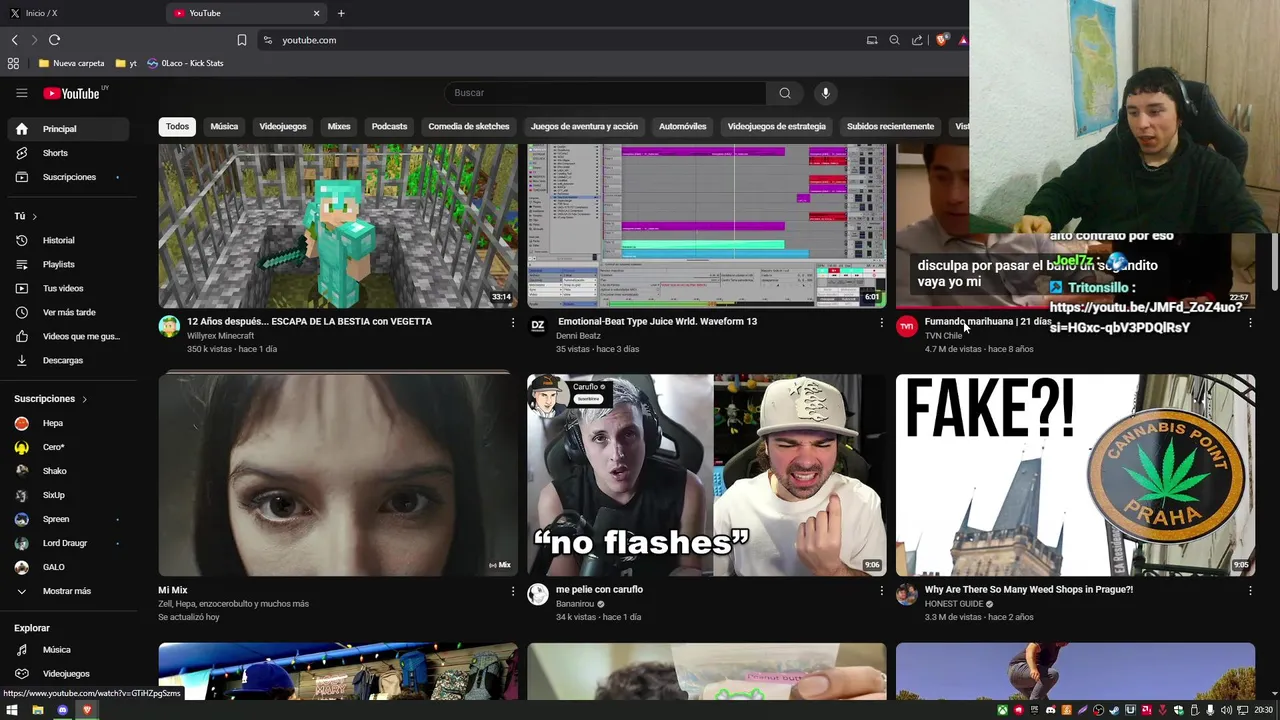This screenshot has width=1280, height=720.
Task: Open Suscripciones in the sidebar
Action: (x=69, y=177)
